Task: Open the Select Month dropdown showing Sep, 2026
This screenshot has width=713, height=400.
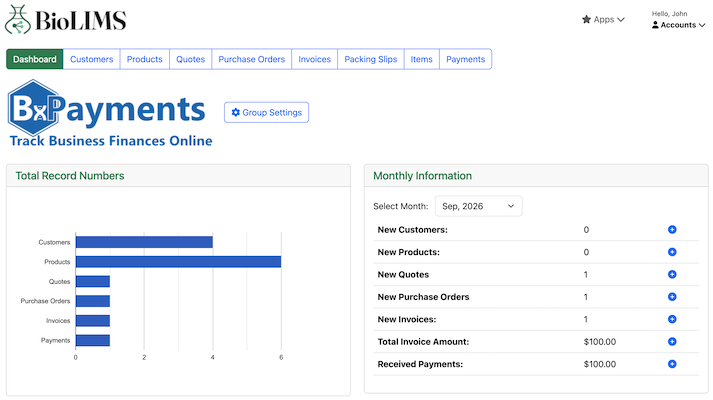Action: 478,206
